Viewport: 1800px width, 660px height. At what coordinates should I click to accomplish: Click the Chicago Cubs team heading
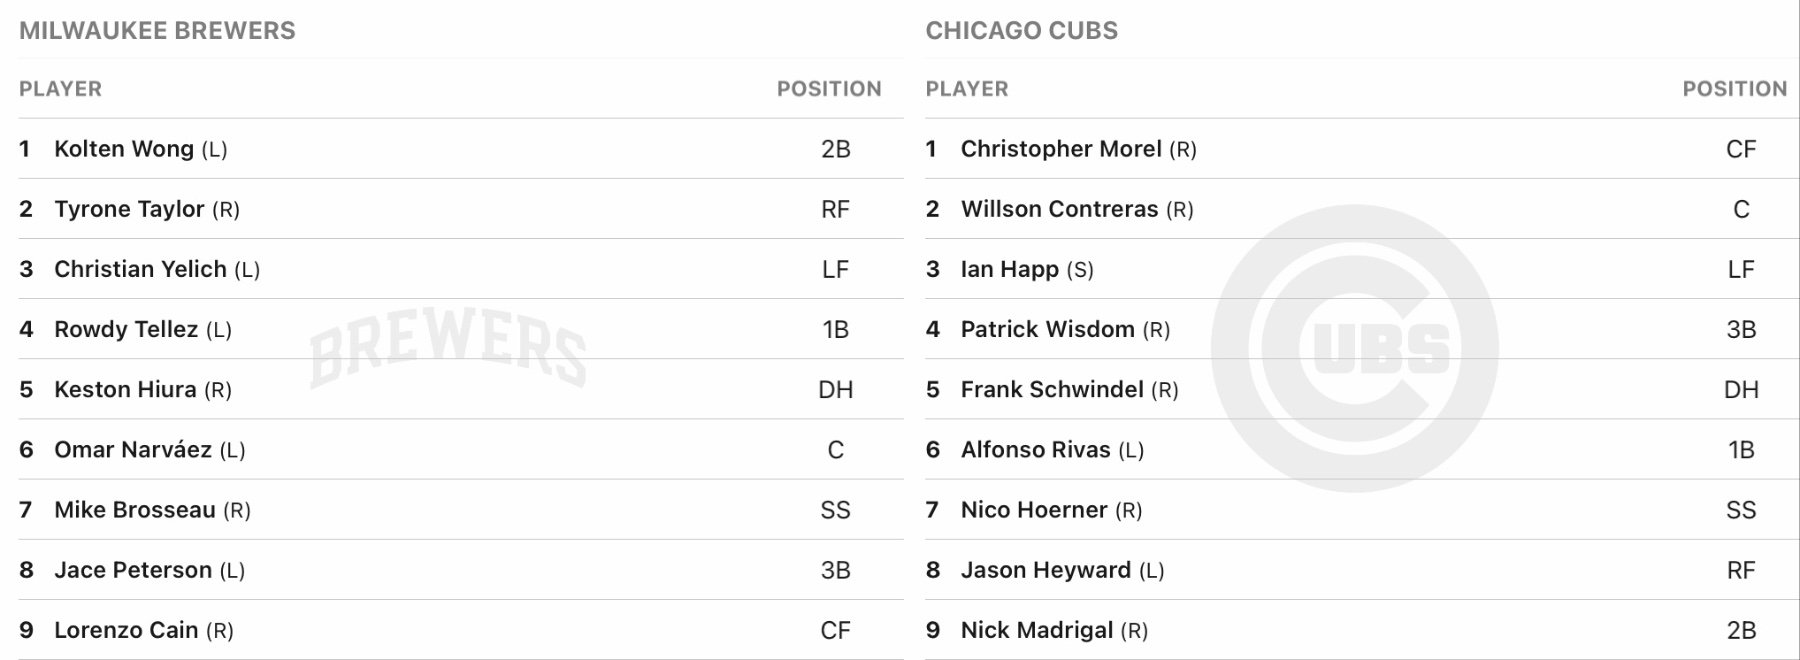pyautogui.click(x=1021, y=30)
